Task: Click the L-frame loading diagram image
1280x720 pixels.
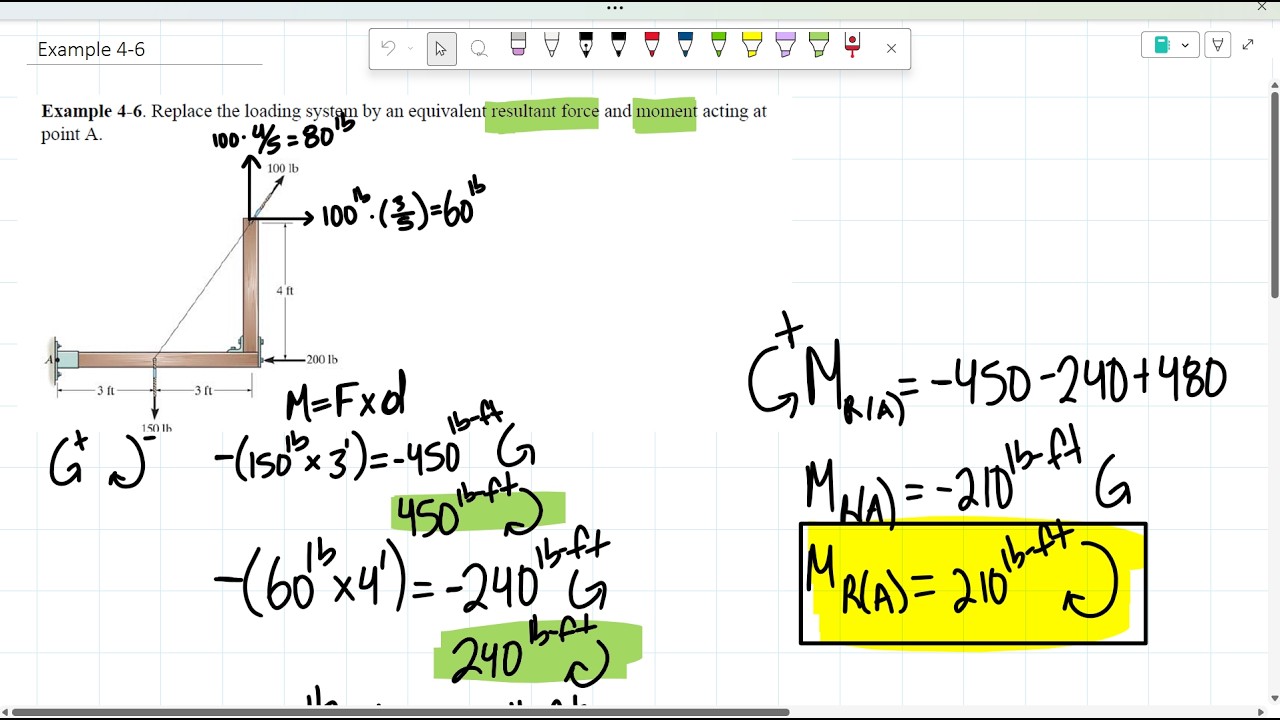Action: (195, 295)
